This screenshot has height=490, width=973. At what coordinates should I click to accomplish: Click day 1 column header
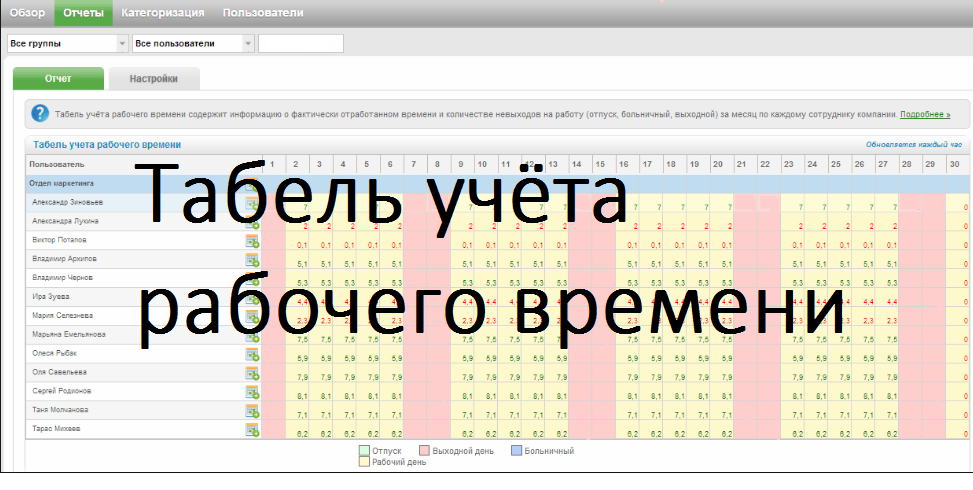coord(273,164)
